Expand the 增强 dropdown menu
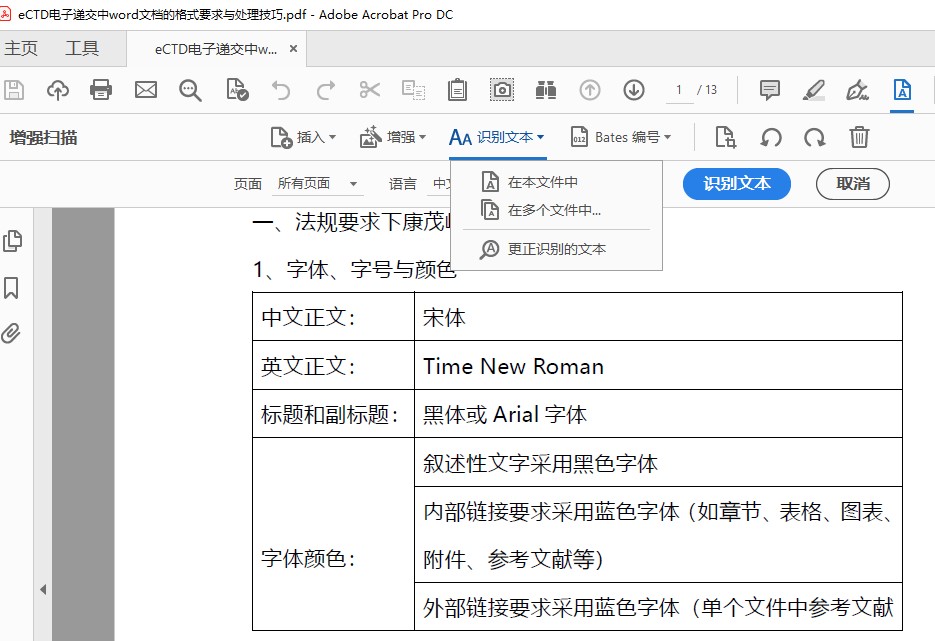Screen dimensions: 935x641 pos(393,137)
